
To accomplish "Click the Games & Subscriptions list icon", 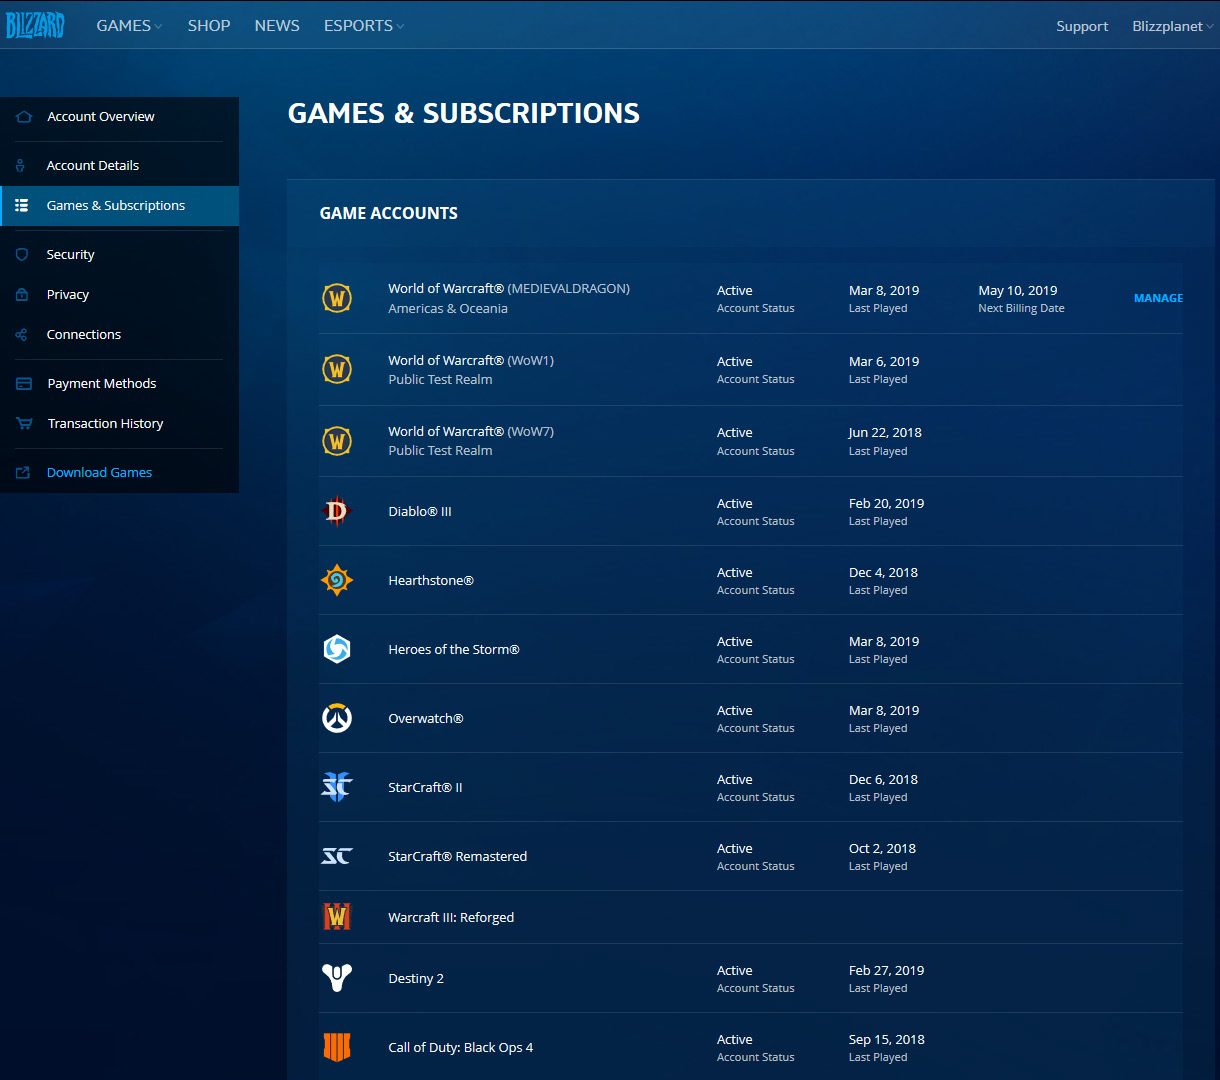I will point(21,205).
